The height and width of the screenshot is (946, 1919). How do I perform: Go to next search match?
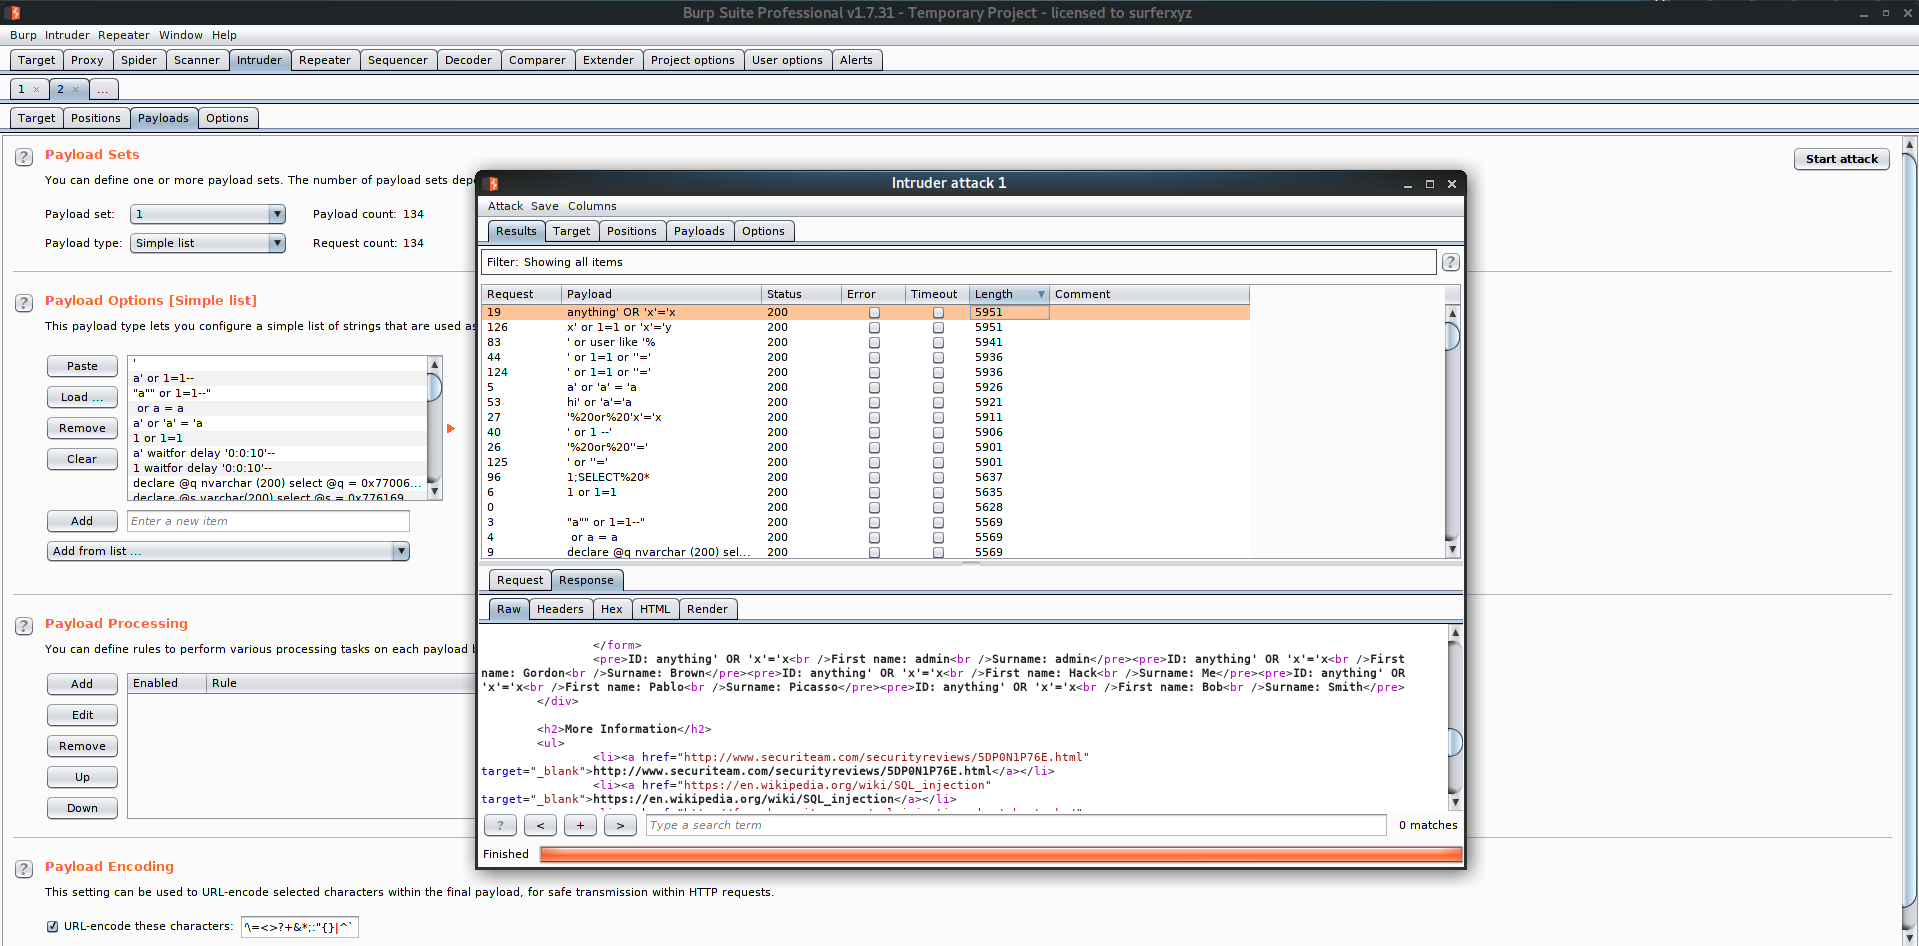pyautogui.click(x=620, y=825)
